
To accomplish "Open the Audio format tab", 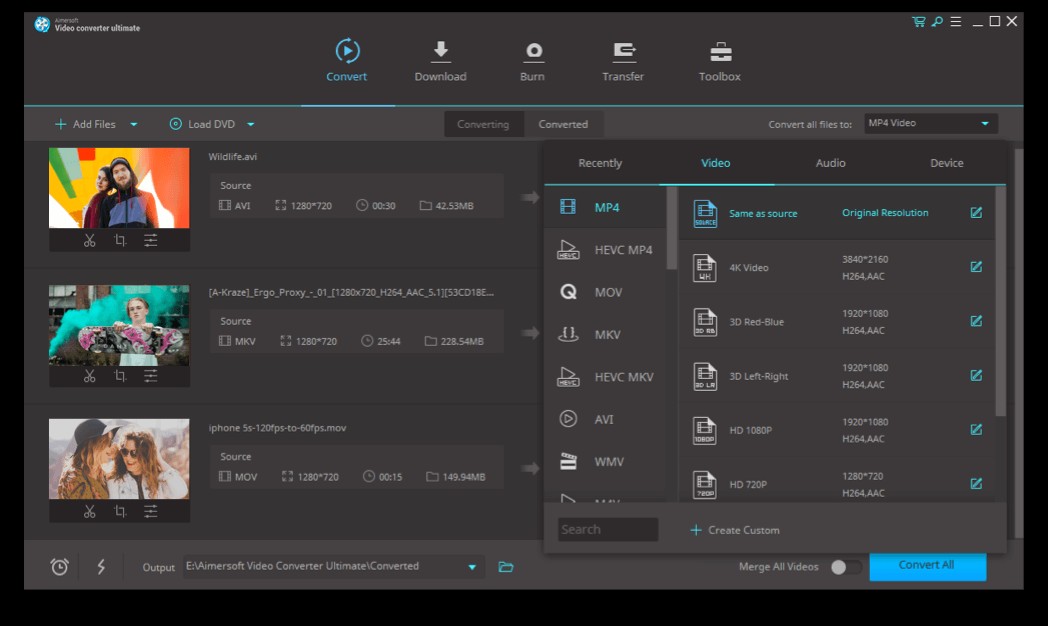I will [x=830, y=162].
